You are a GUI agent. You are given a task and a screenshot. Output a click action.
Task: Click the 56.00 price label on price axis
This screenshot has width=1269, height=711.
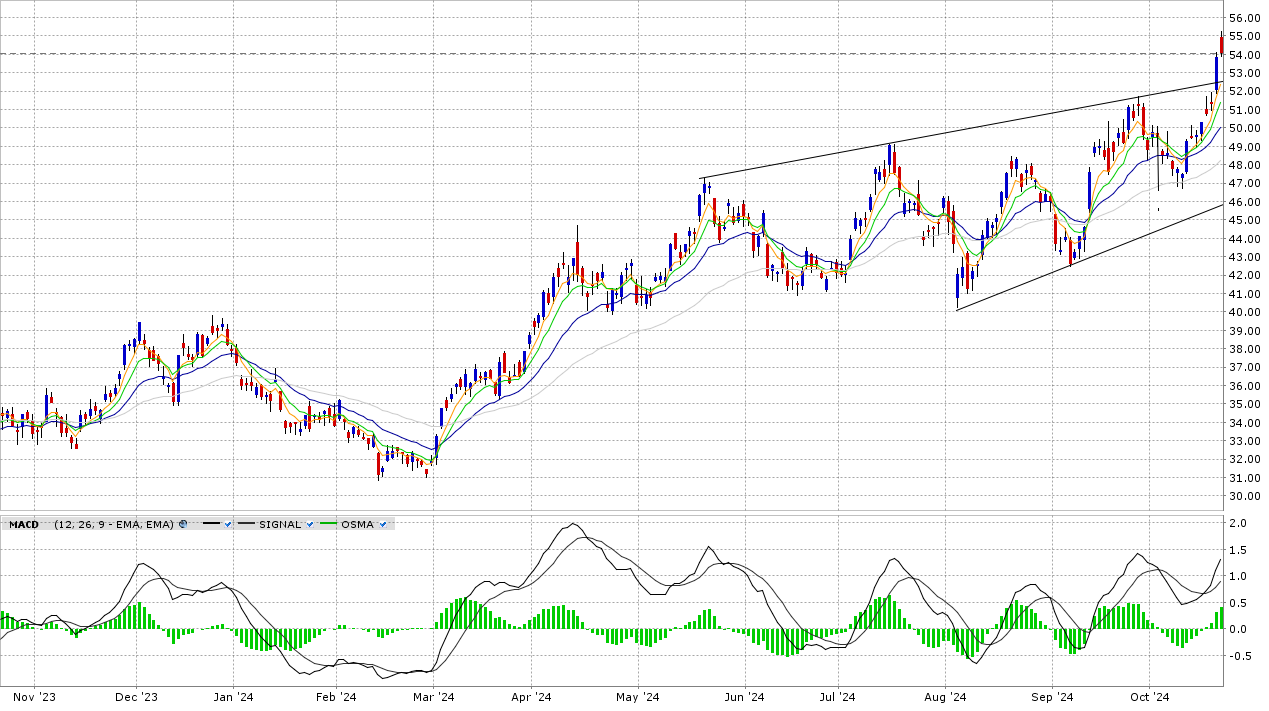click(1245, 18)
